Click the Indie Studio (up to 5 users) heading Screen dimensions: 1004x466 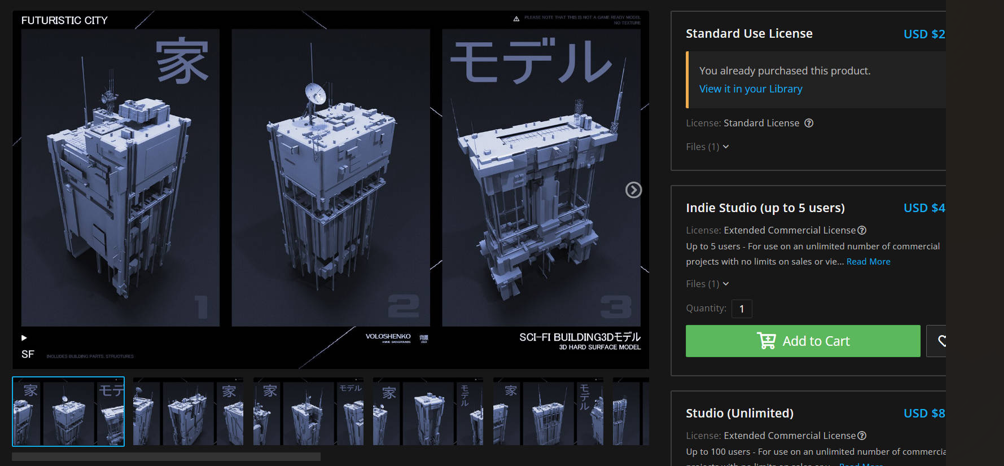(x=765, y=208)
